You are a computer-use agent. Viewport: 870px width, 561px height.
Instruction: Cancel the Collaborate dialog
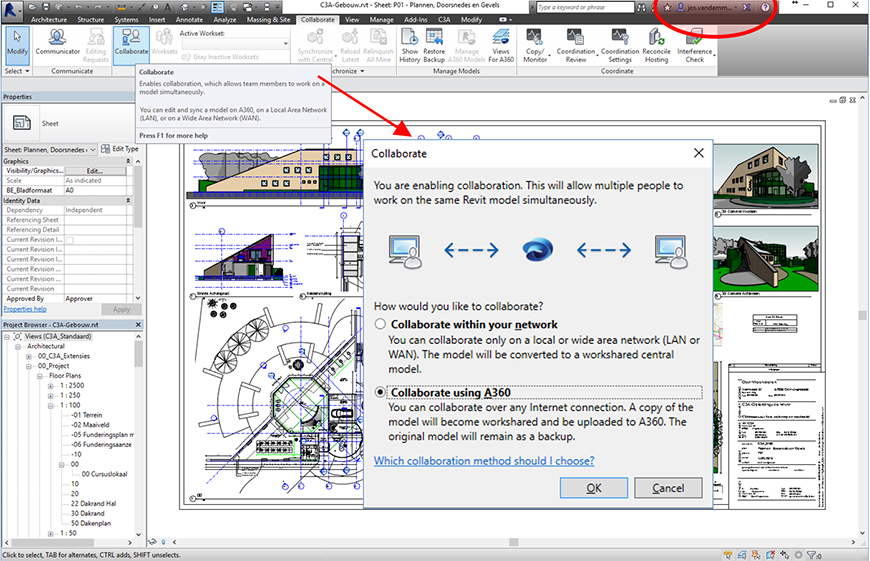click(668, 488)
